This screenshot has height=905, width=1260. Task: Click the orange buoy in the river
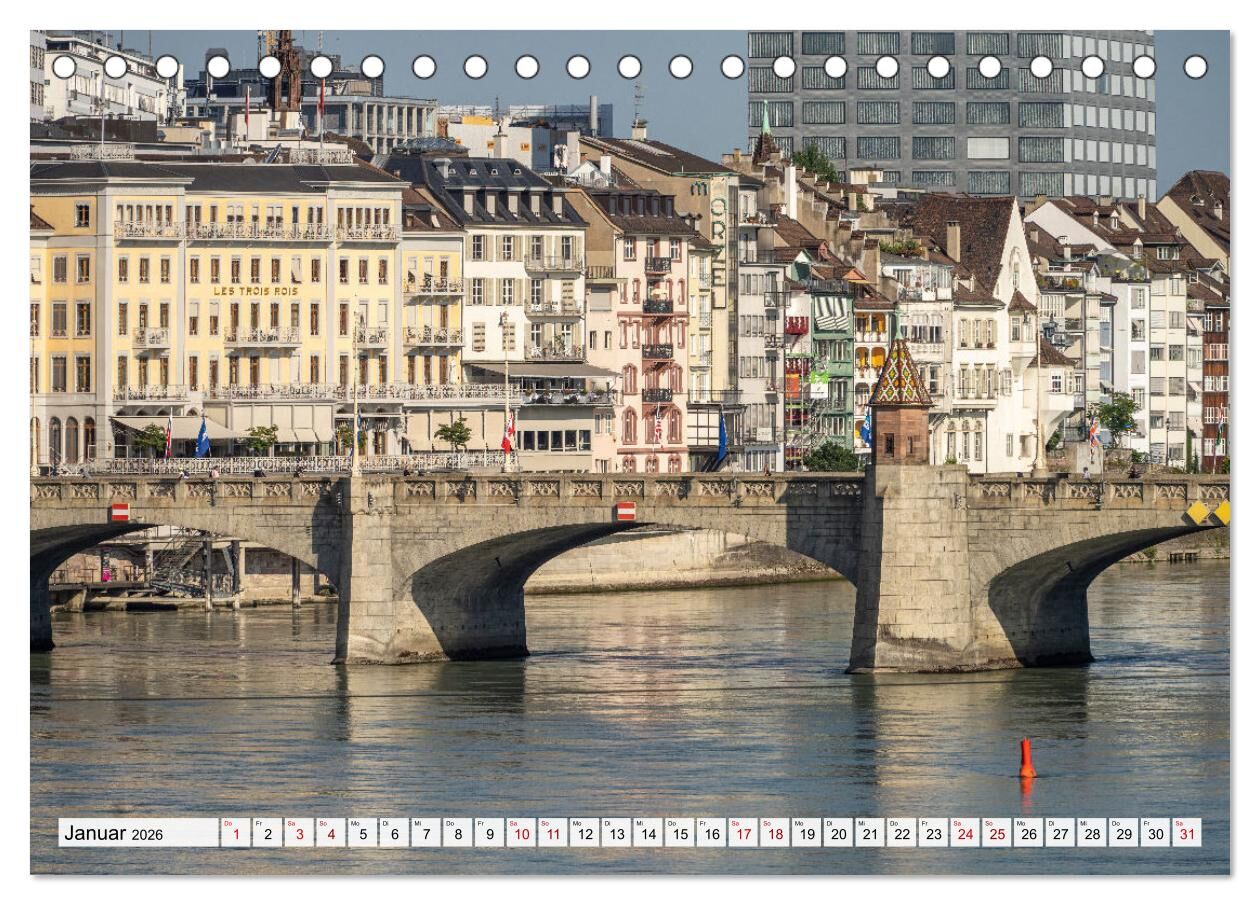point(1026,759)
